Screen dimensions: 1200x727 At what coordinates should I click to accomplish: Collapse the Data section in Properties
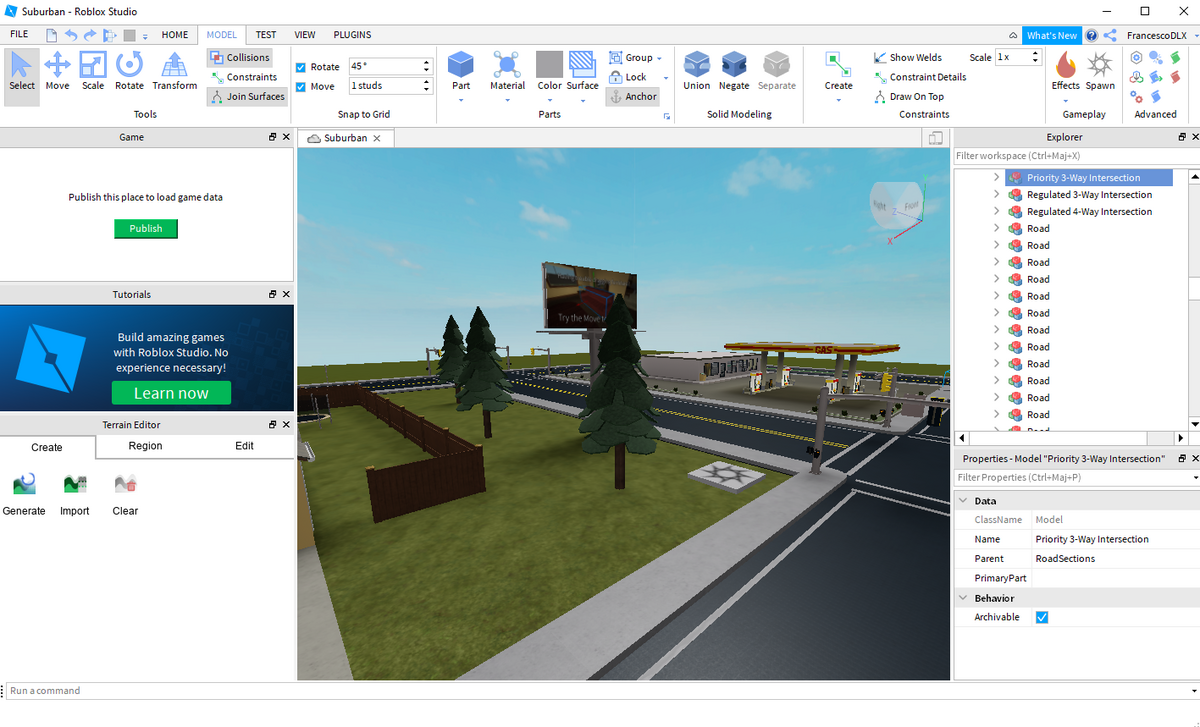963,500
